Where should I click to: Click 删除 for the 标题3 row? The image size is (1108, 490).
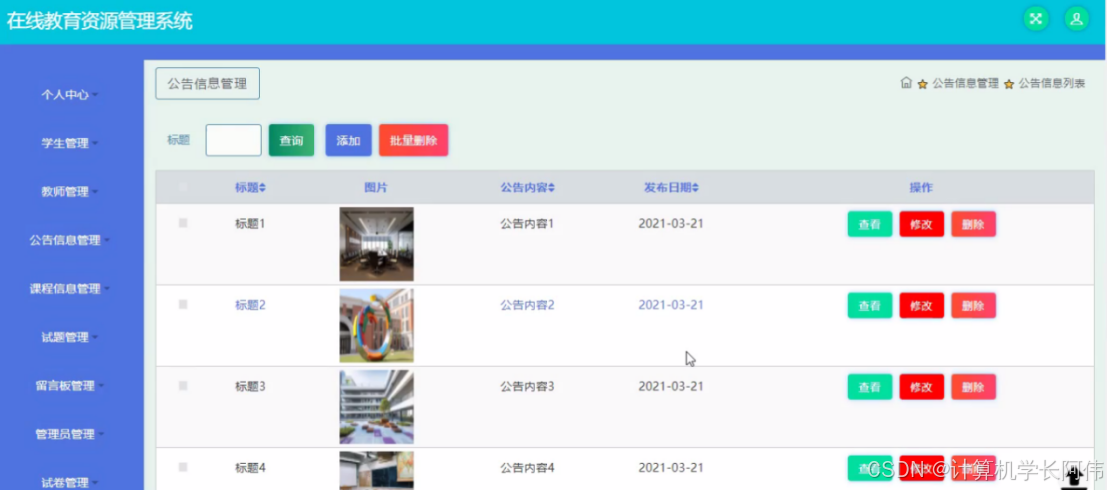pos(973,387)
